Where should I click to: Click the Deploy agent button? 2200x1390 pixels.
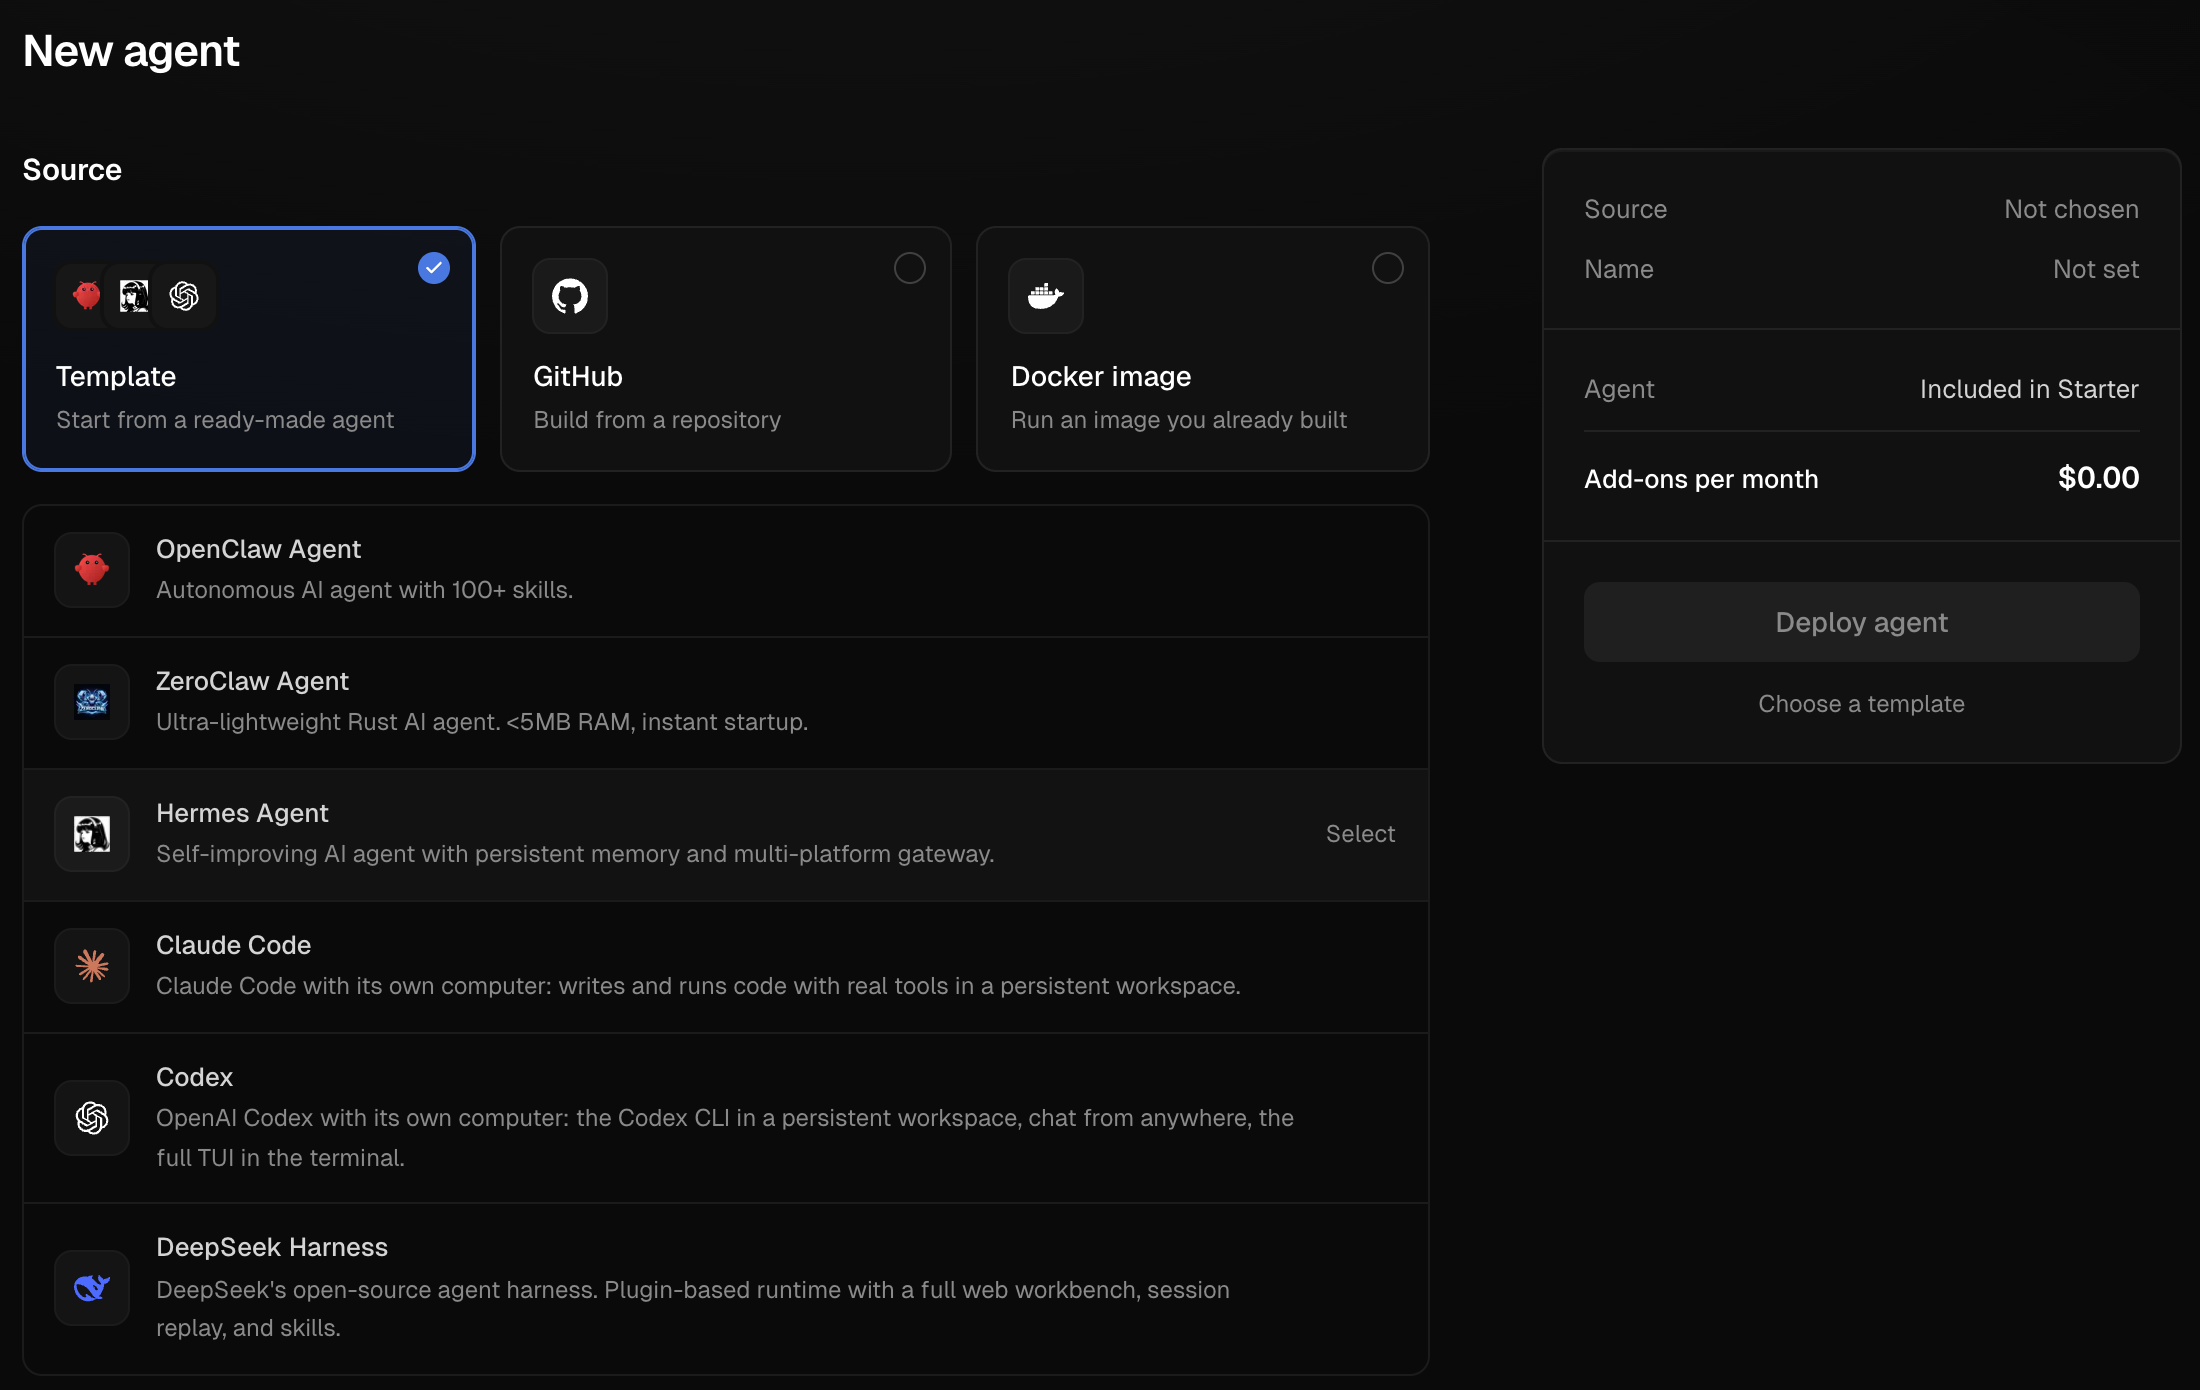click(x=1862, y=622)
